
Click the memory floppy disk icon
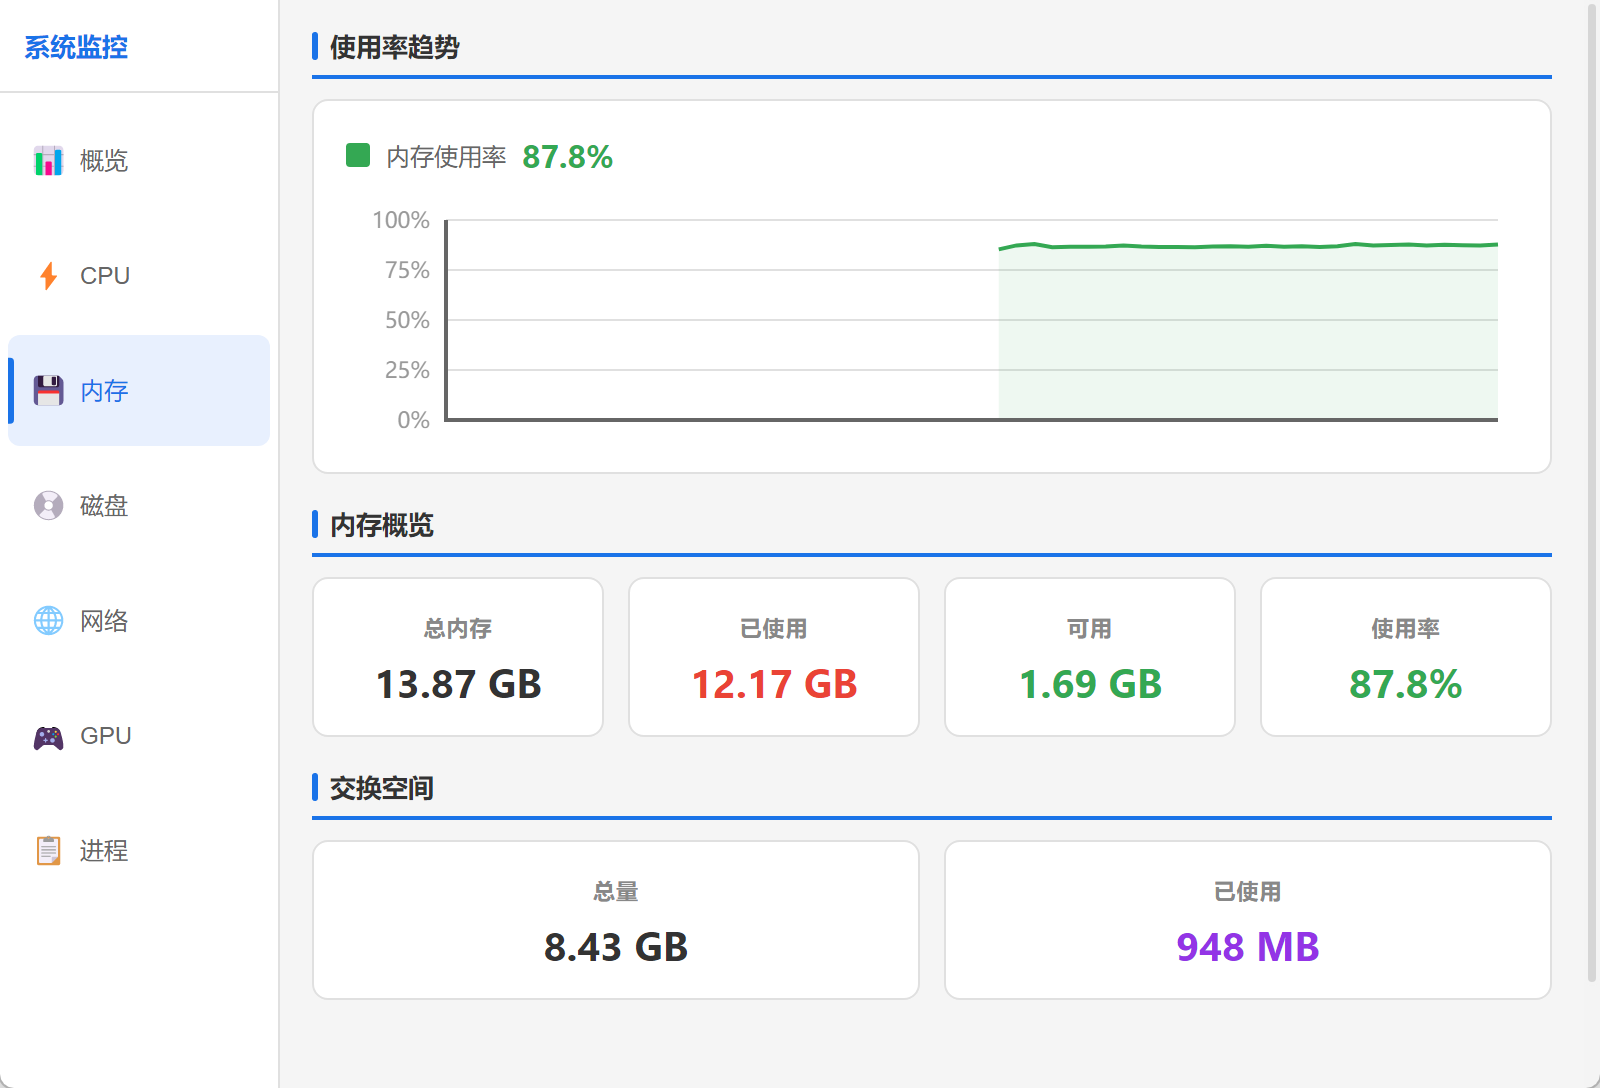[x=48, y=391]
